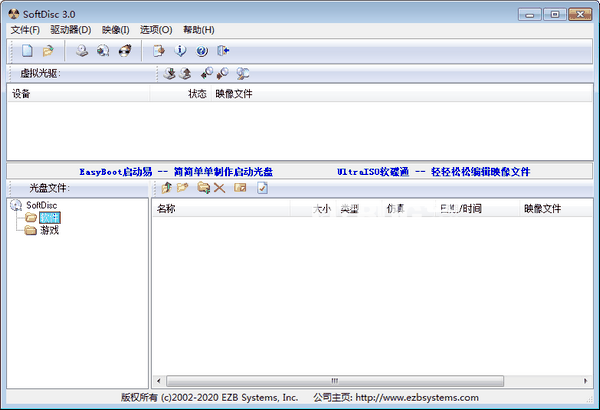Click the disc with green arrow icon
600x410 pixels.
click(103, 51)
